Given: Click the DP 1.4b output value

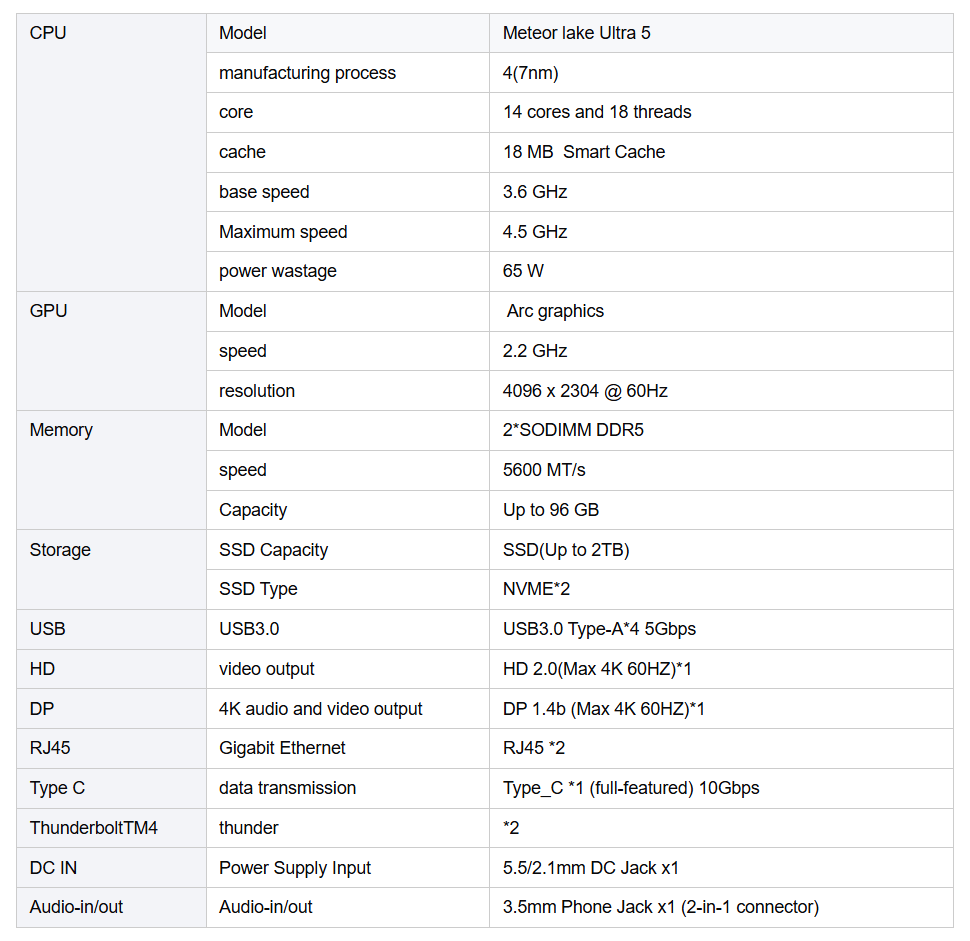Looking at the screenshot, I should [603, 709].
